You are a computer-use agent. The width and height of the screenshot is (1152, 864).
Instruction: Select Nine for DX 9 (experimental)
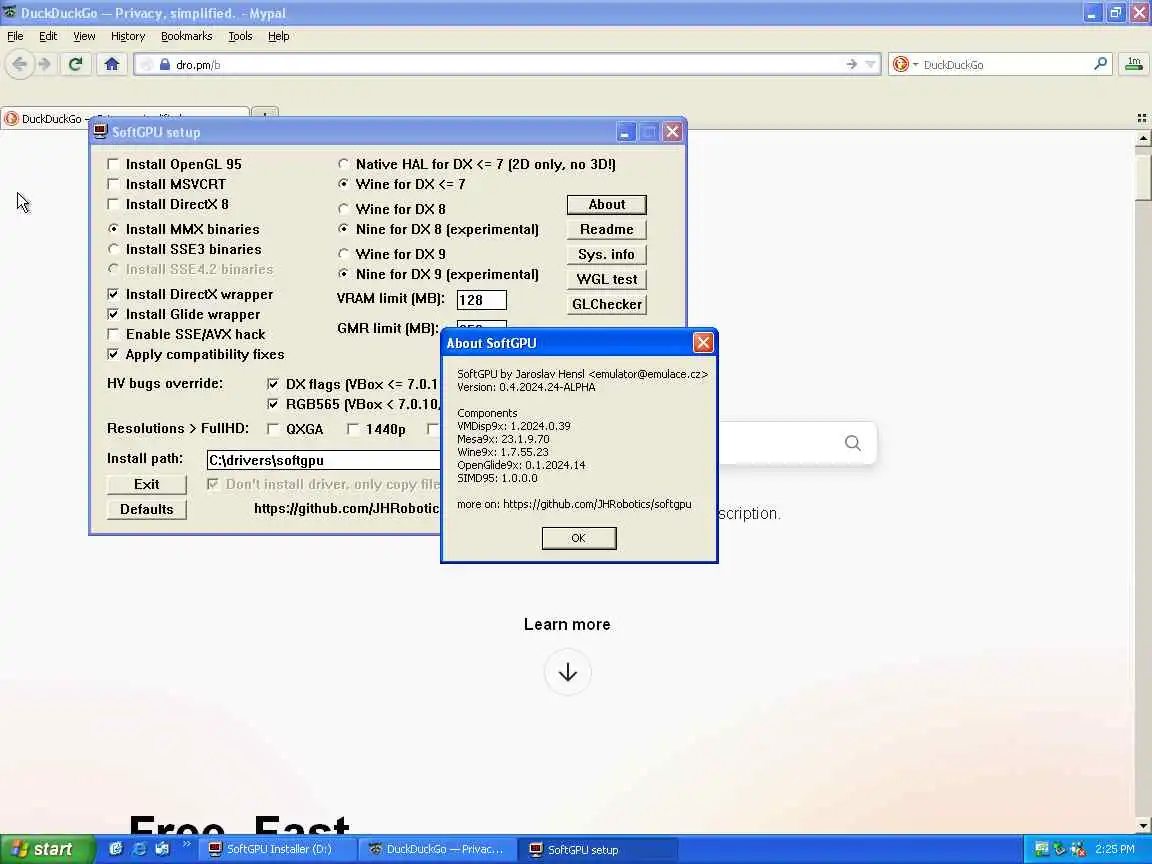pos(343,273)
